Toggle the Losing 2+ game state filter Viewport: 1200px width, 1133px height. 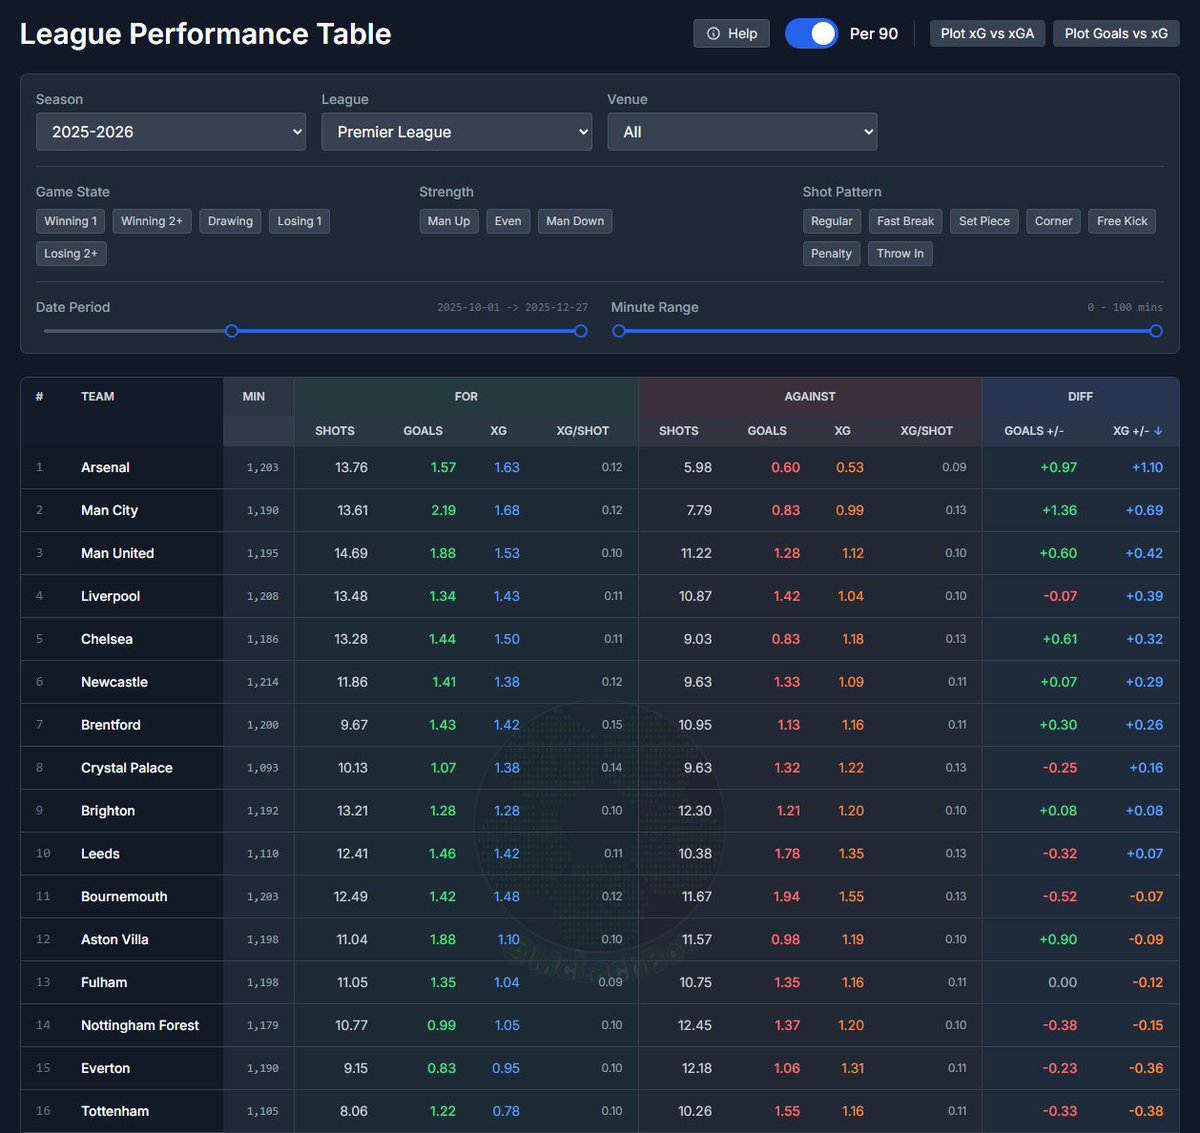(x=71, y=253)
